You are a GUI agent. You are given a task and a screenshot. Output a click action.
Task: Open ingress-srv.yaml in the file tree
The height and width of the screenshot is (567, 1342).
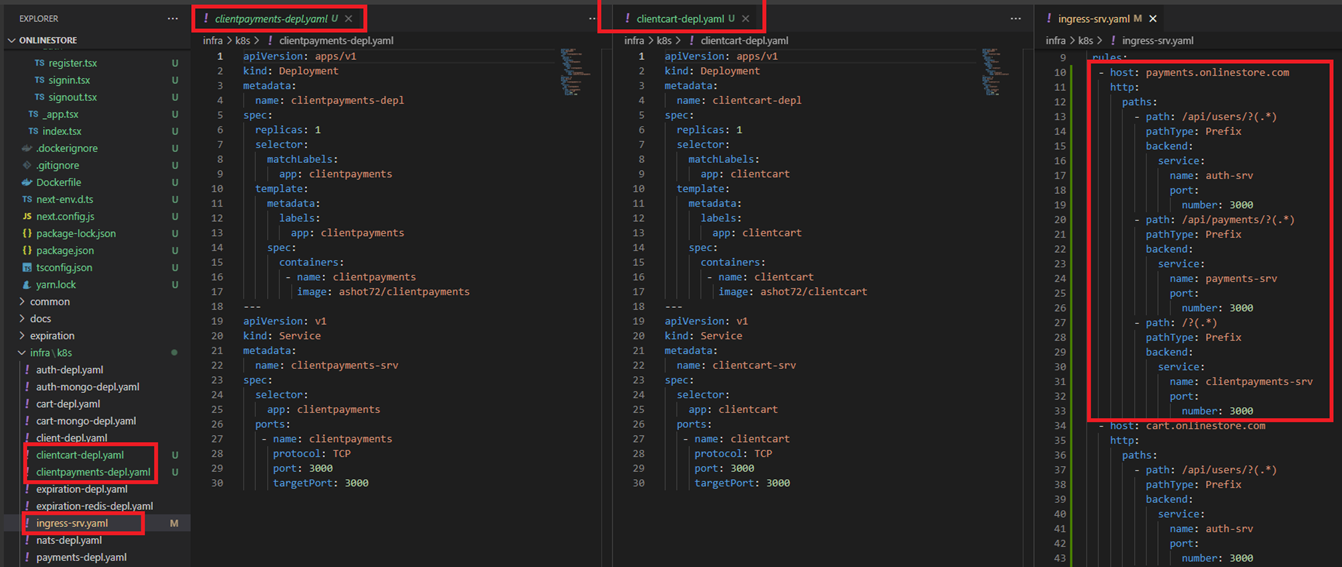pos(72,523)
